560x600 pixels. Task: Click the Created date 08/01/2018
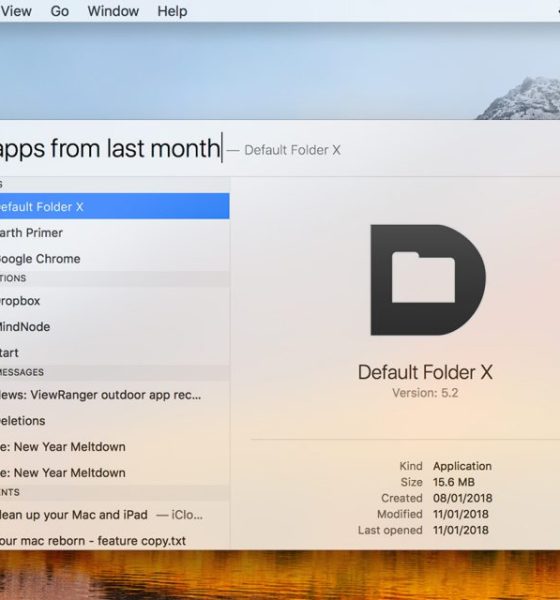(x=462, y=498)
